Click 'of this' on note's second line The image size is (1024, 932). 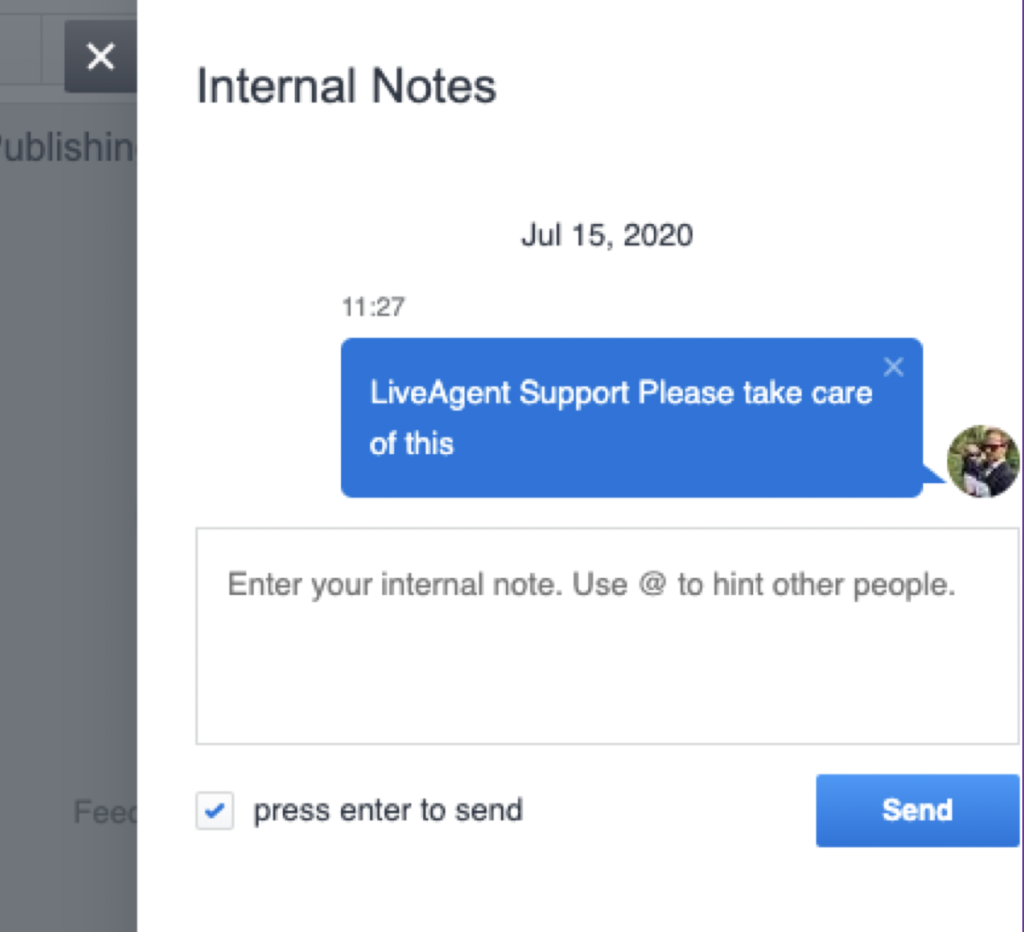tap(411, 443)
